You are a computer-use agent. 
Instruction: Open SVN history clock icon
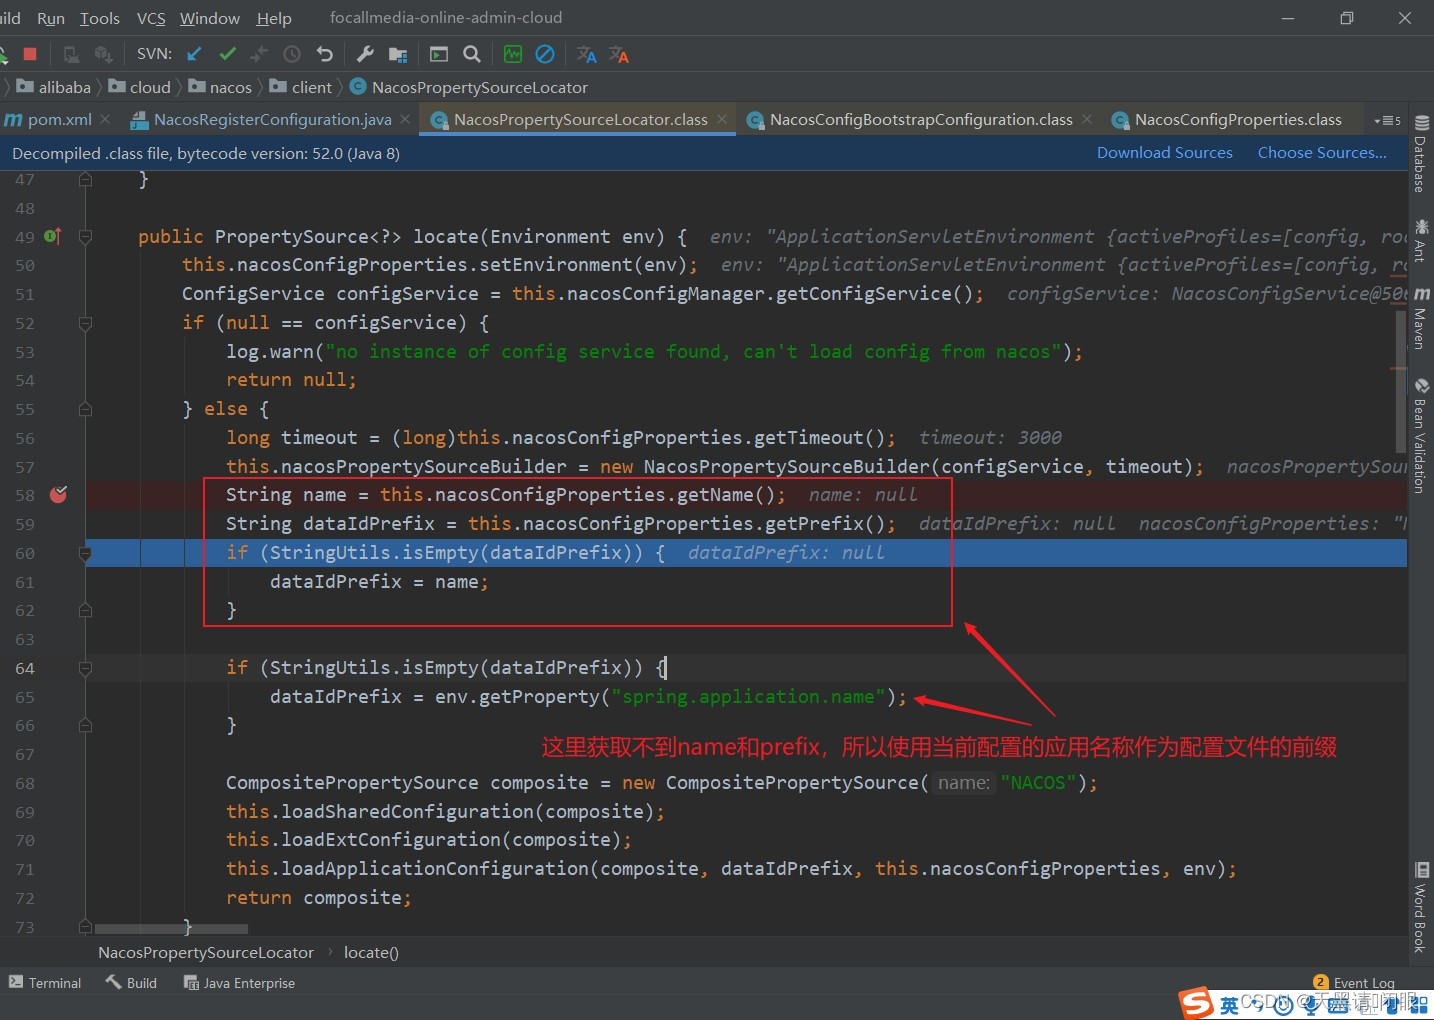click(x=292, y=54)
